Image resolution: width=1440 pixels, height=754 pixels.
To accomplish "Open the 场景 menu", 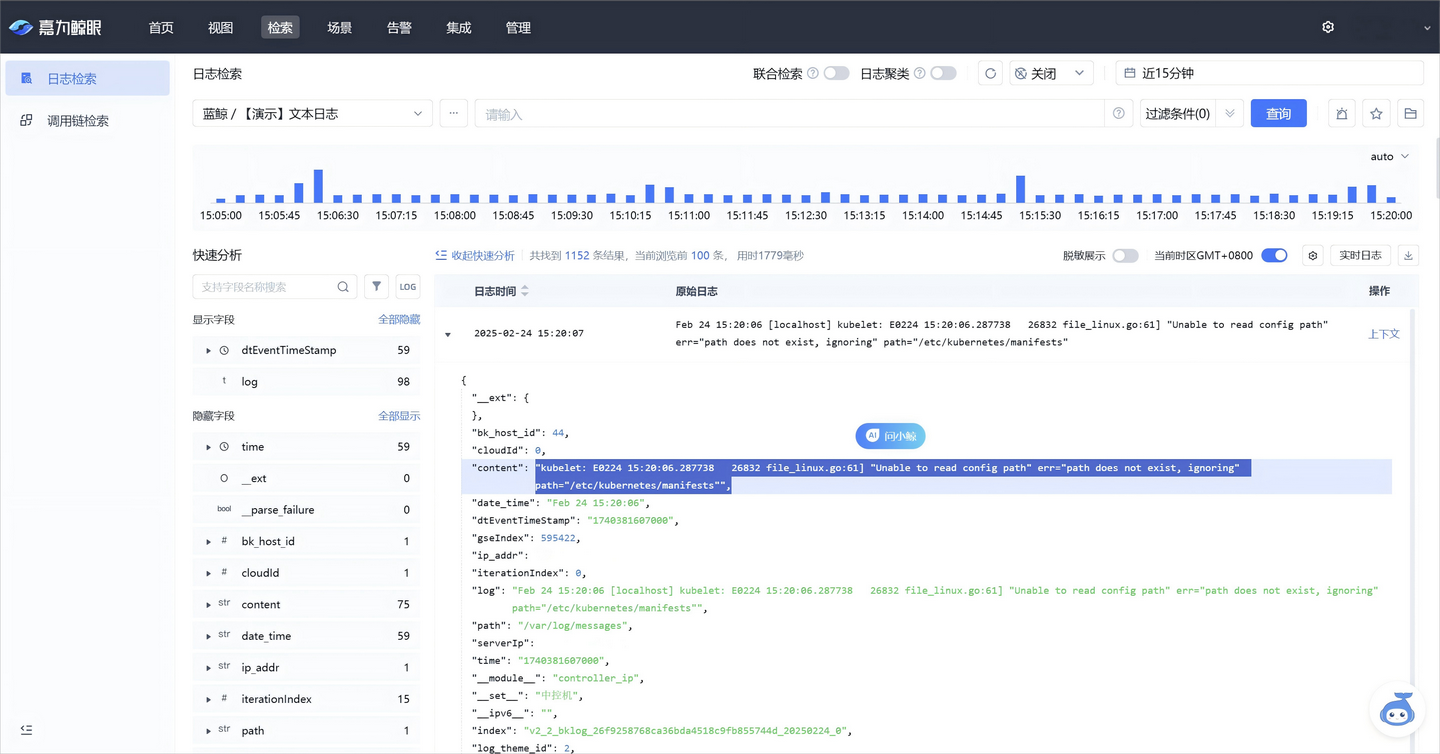I will tap(339, 28).
